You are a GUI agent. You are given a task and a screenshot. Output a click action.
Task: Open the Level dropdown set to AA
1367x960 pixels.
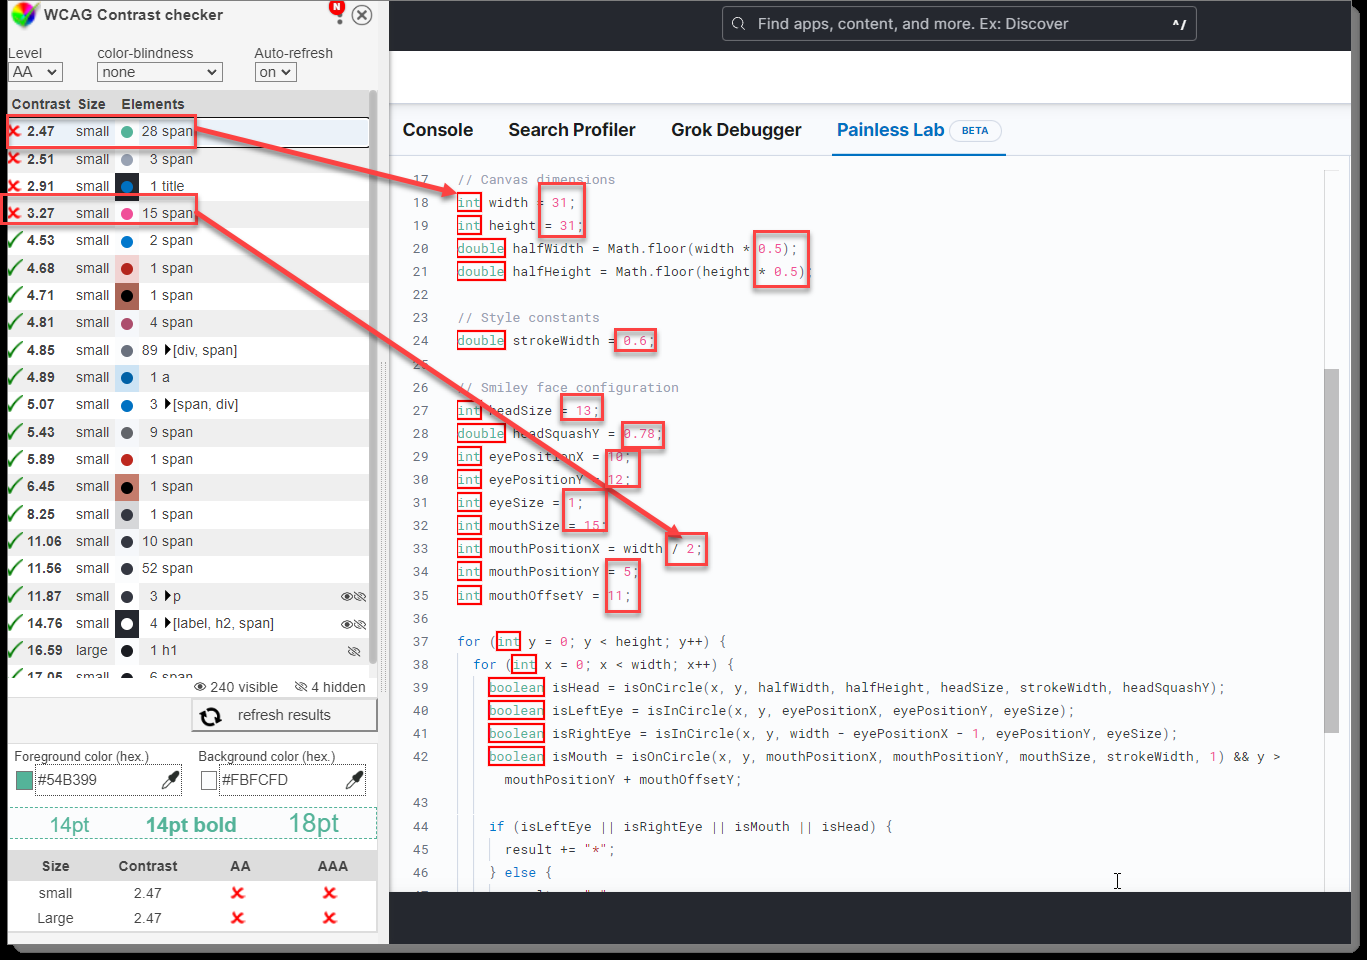click(x=35, y=71)
